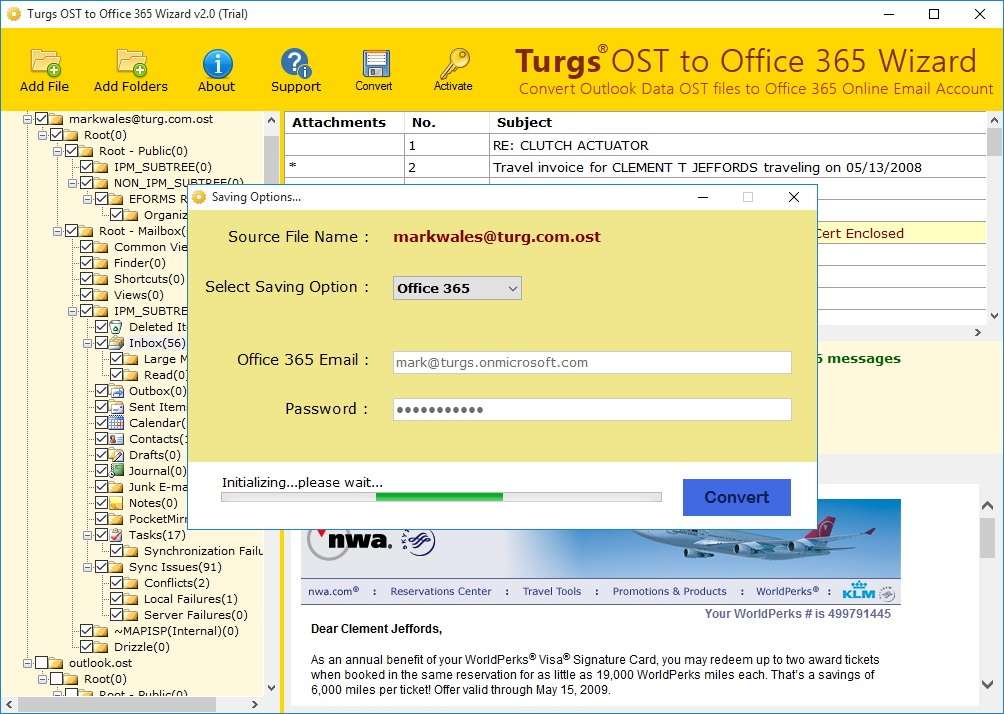Open the nwa.com link
1004x714 pixels.
tap(333, 591)
